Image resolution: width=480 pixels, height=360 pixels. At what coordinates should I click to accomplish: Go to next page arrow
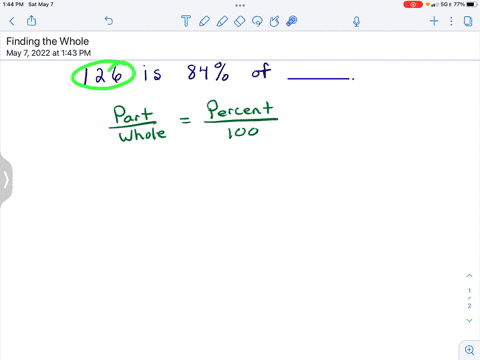(x=469, y=320)
